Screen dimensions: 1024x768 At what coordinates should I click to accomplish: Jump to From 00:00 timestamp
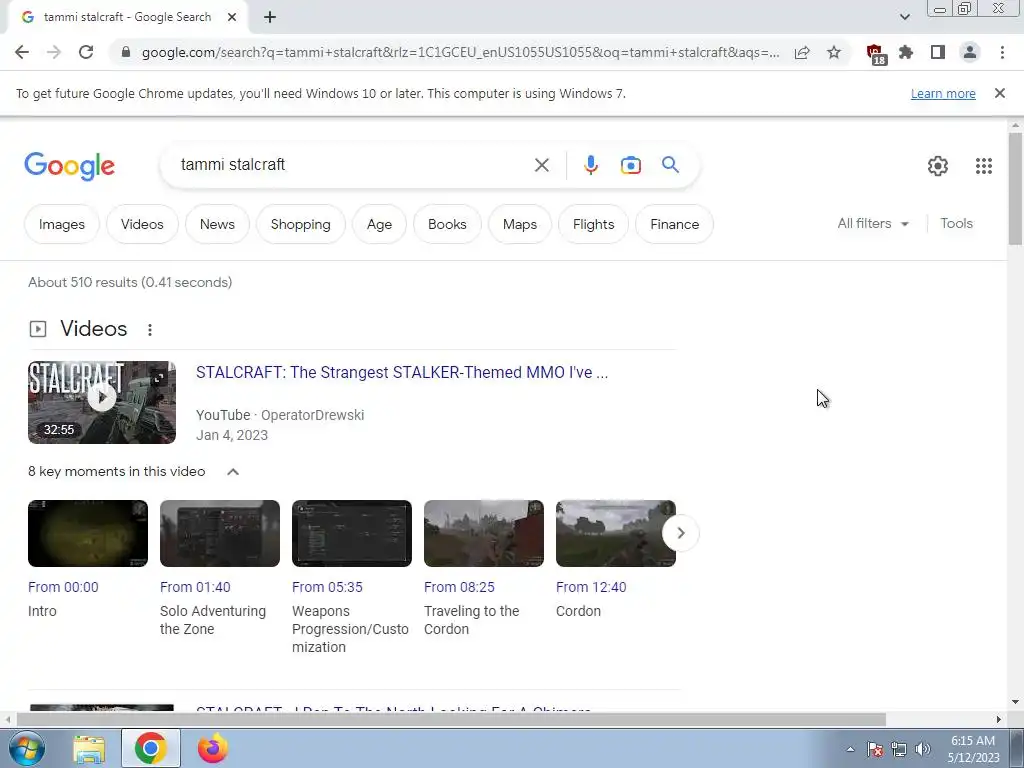pyautogui.click(x=63, y=587)
